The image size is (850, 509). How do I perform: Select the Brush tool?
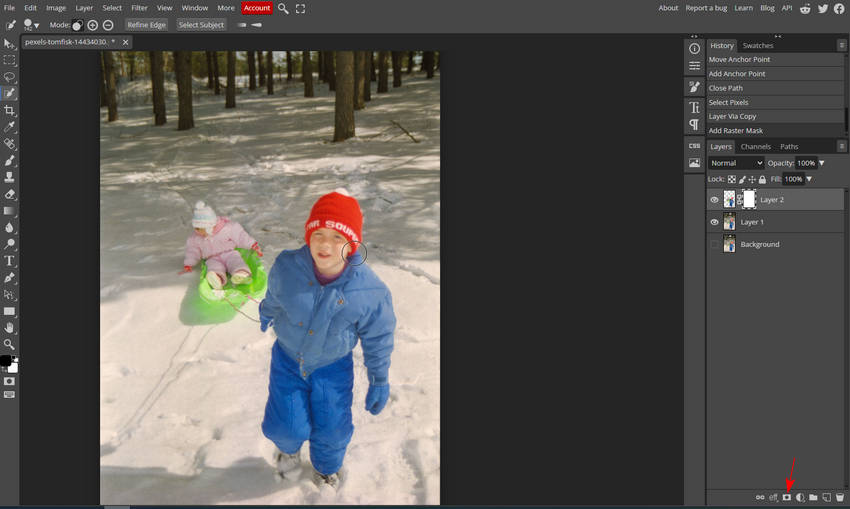pos(9,160)
